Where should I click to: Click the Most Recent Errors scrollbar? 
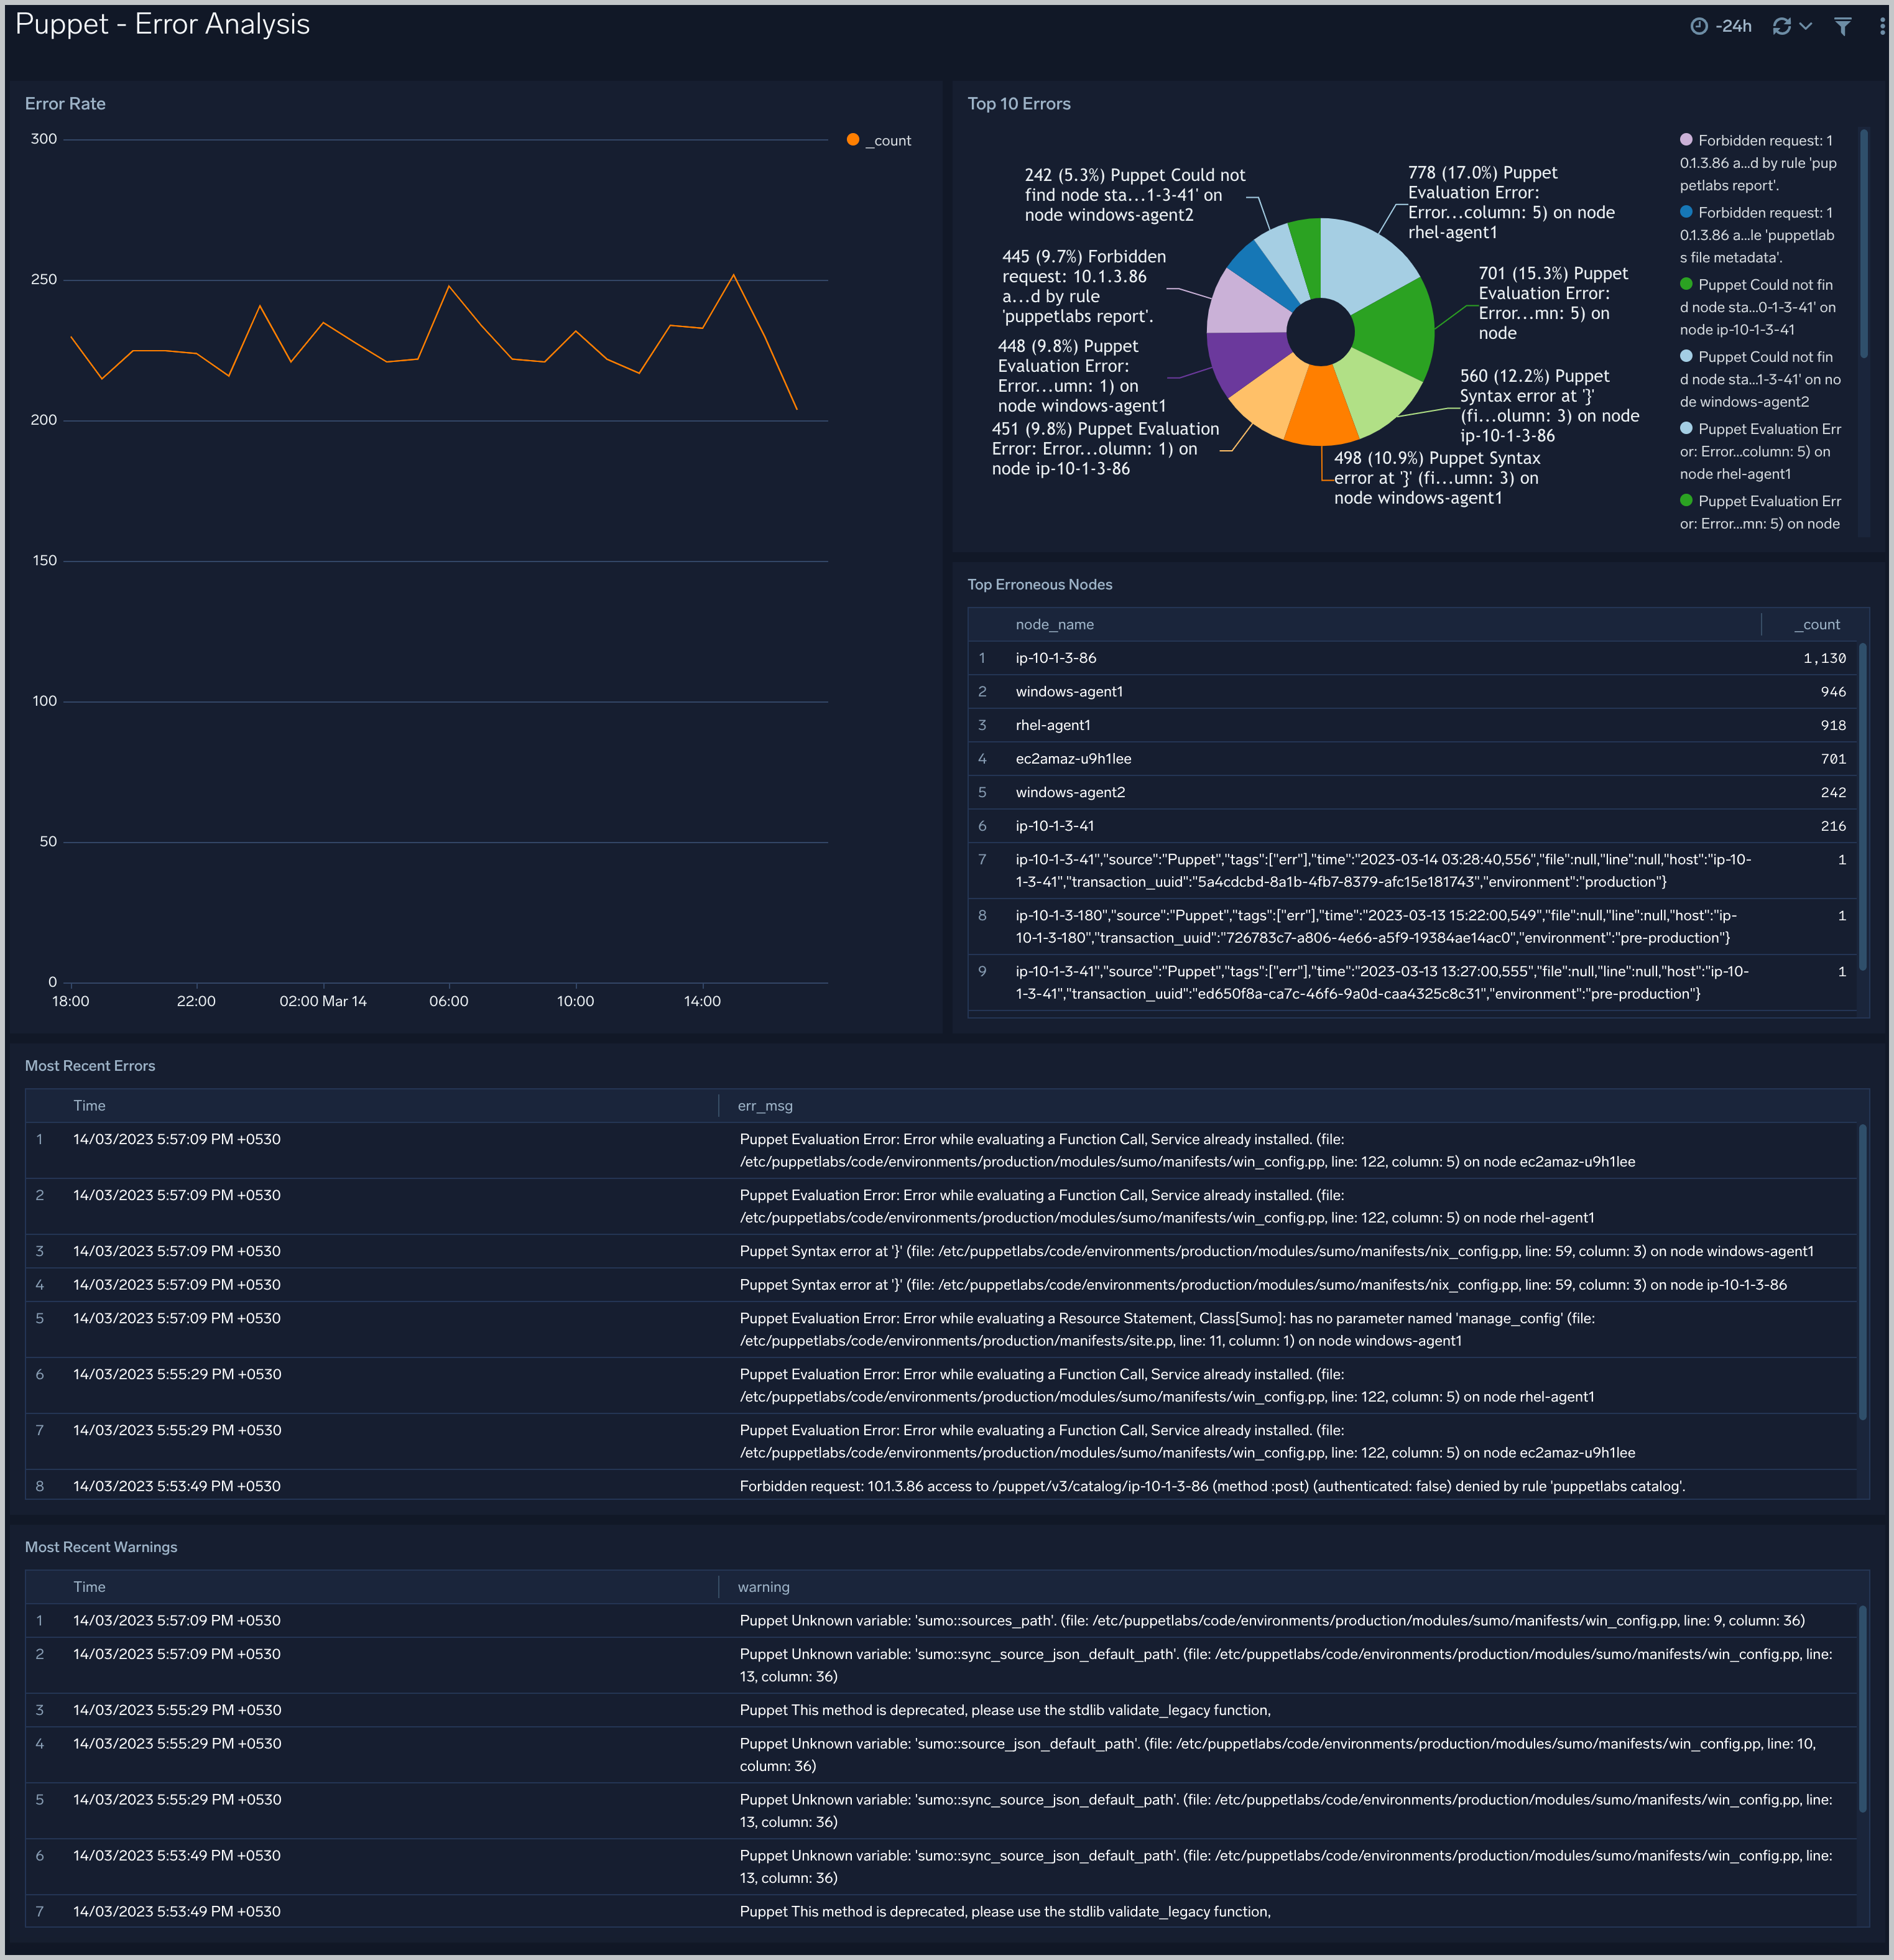pos(1862,1272)
